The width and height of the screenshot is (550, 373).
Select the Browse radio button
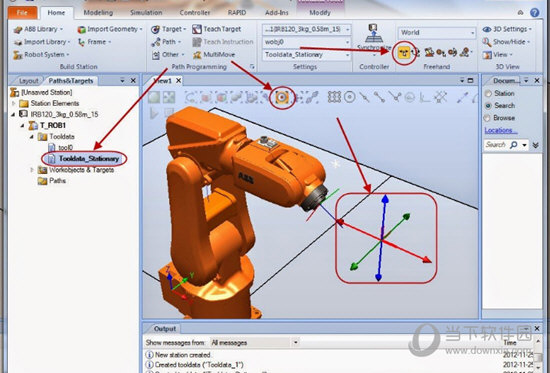488,118
